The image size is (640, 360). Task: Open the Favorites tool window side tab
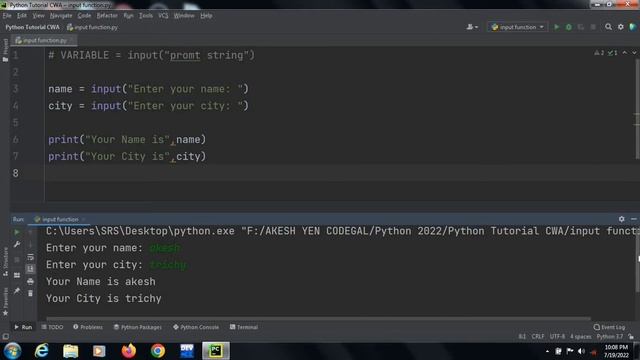(x=5, y=302)
